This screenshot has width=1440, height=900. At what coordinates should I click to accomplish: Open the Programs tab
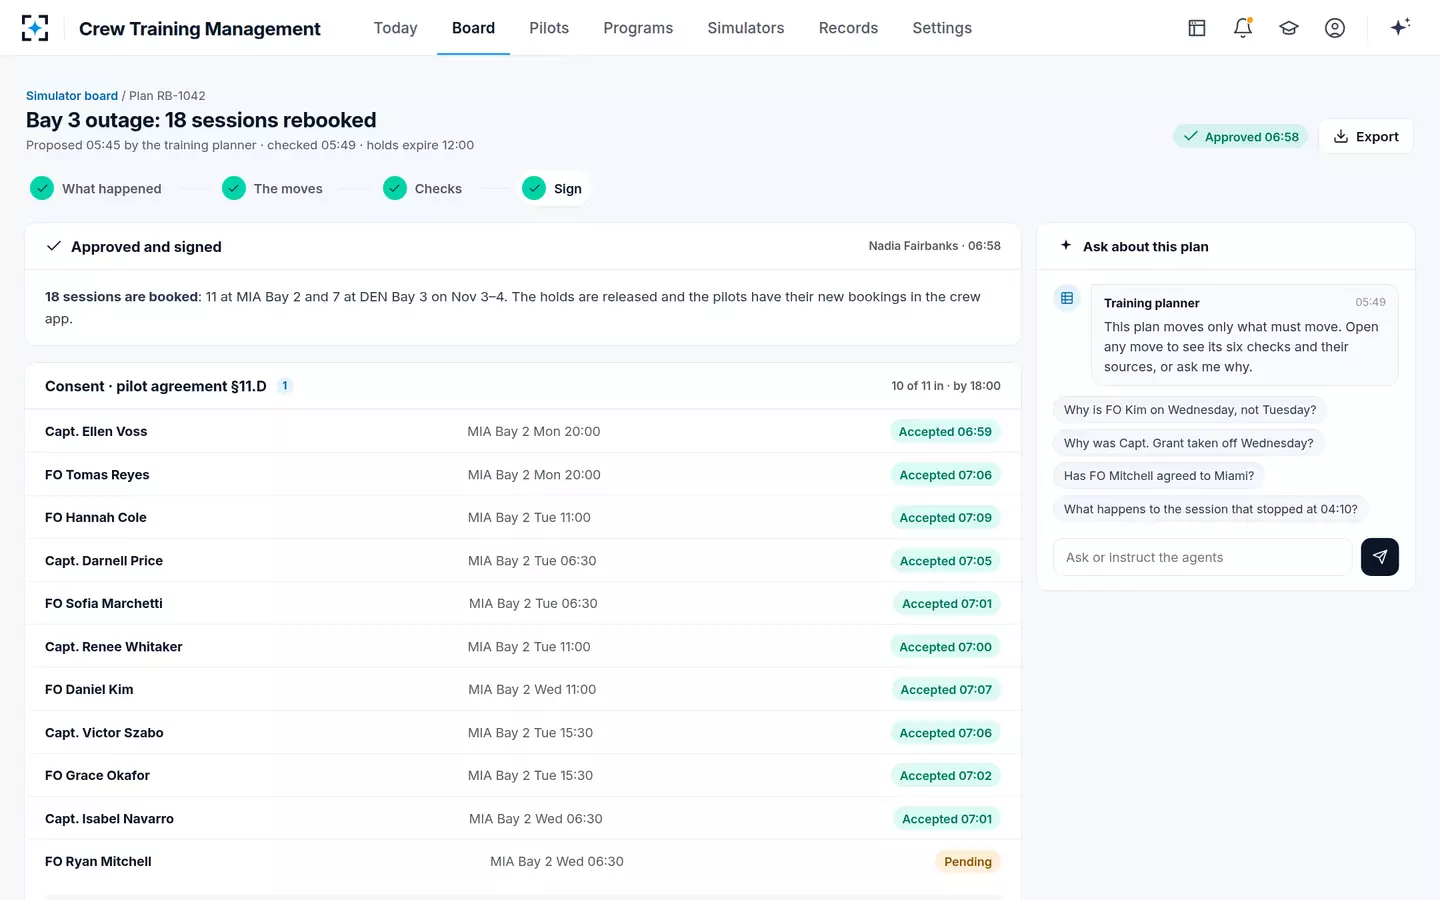(638, 28)
